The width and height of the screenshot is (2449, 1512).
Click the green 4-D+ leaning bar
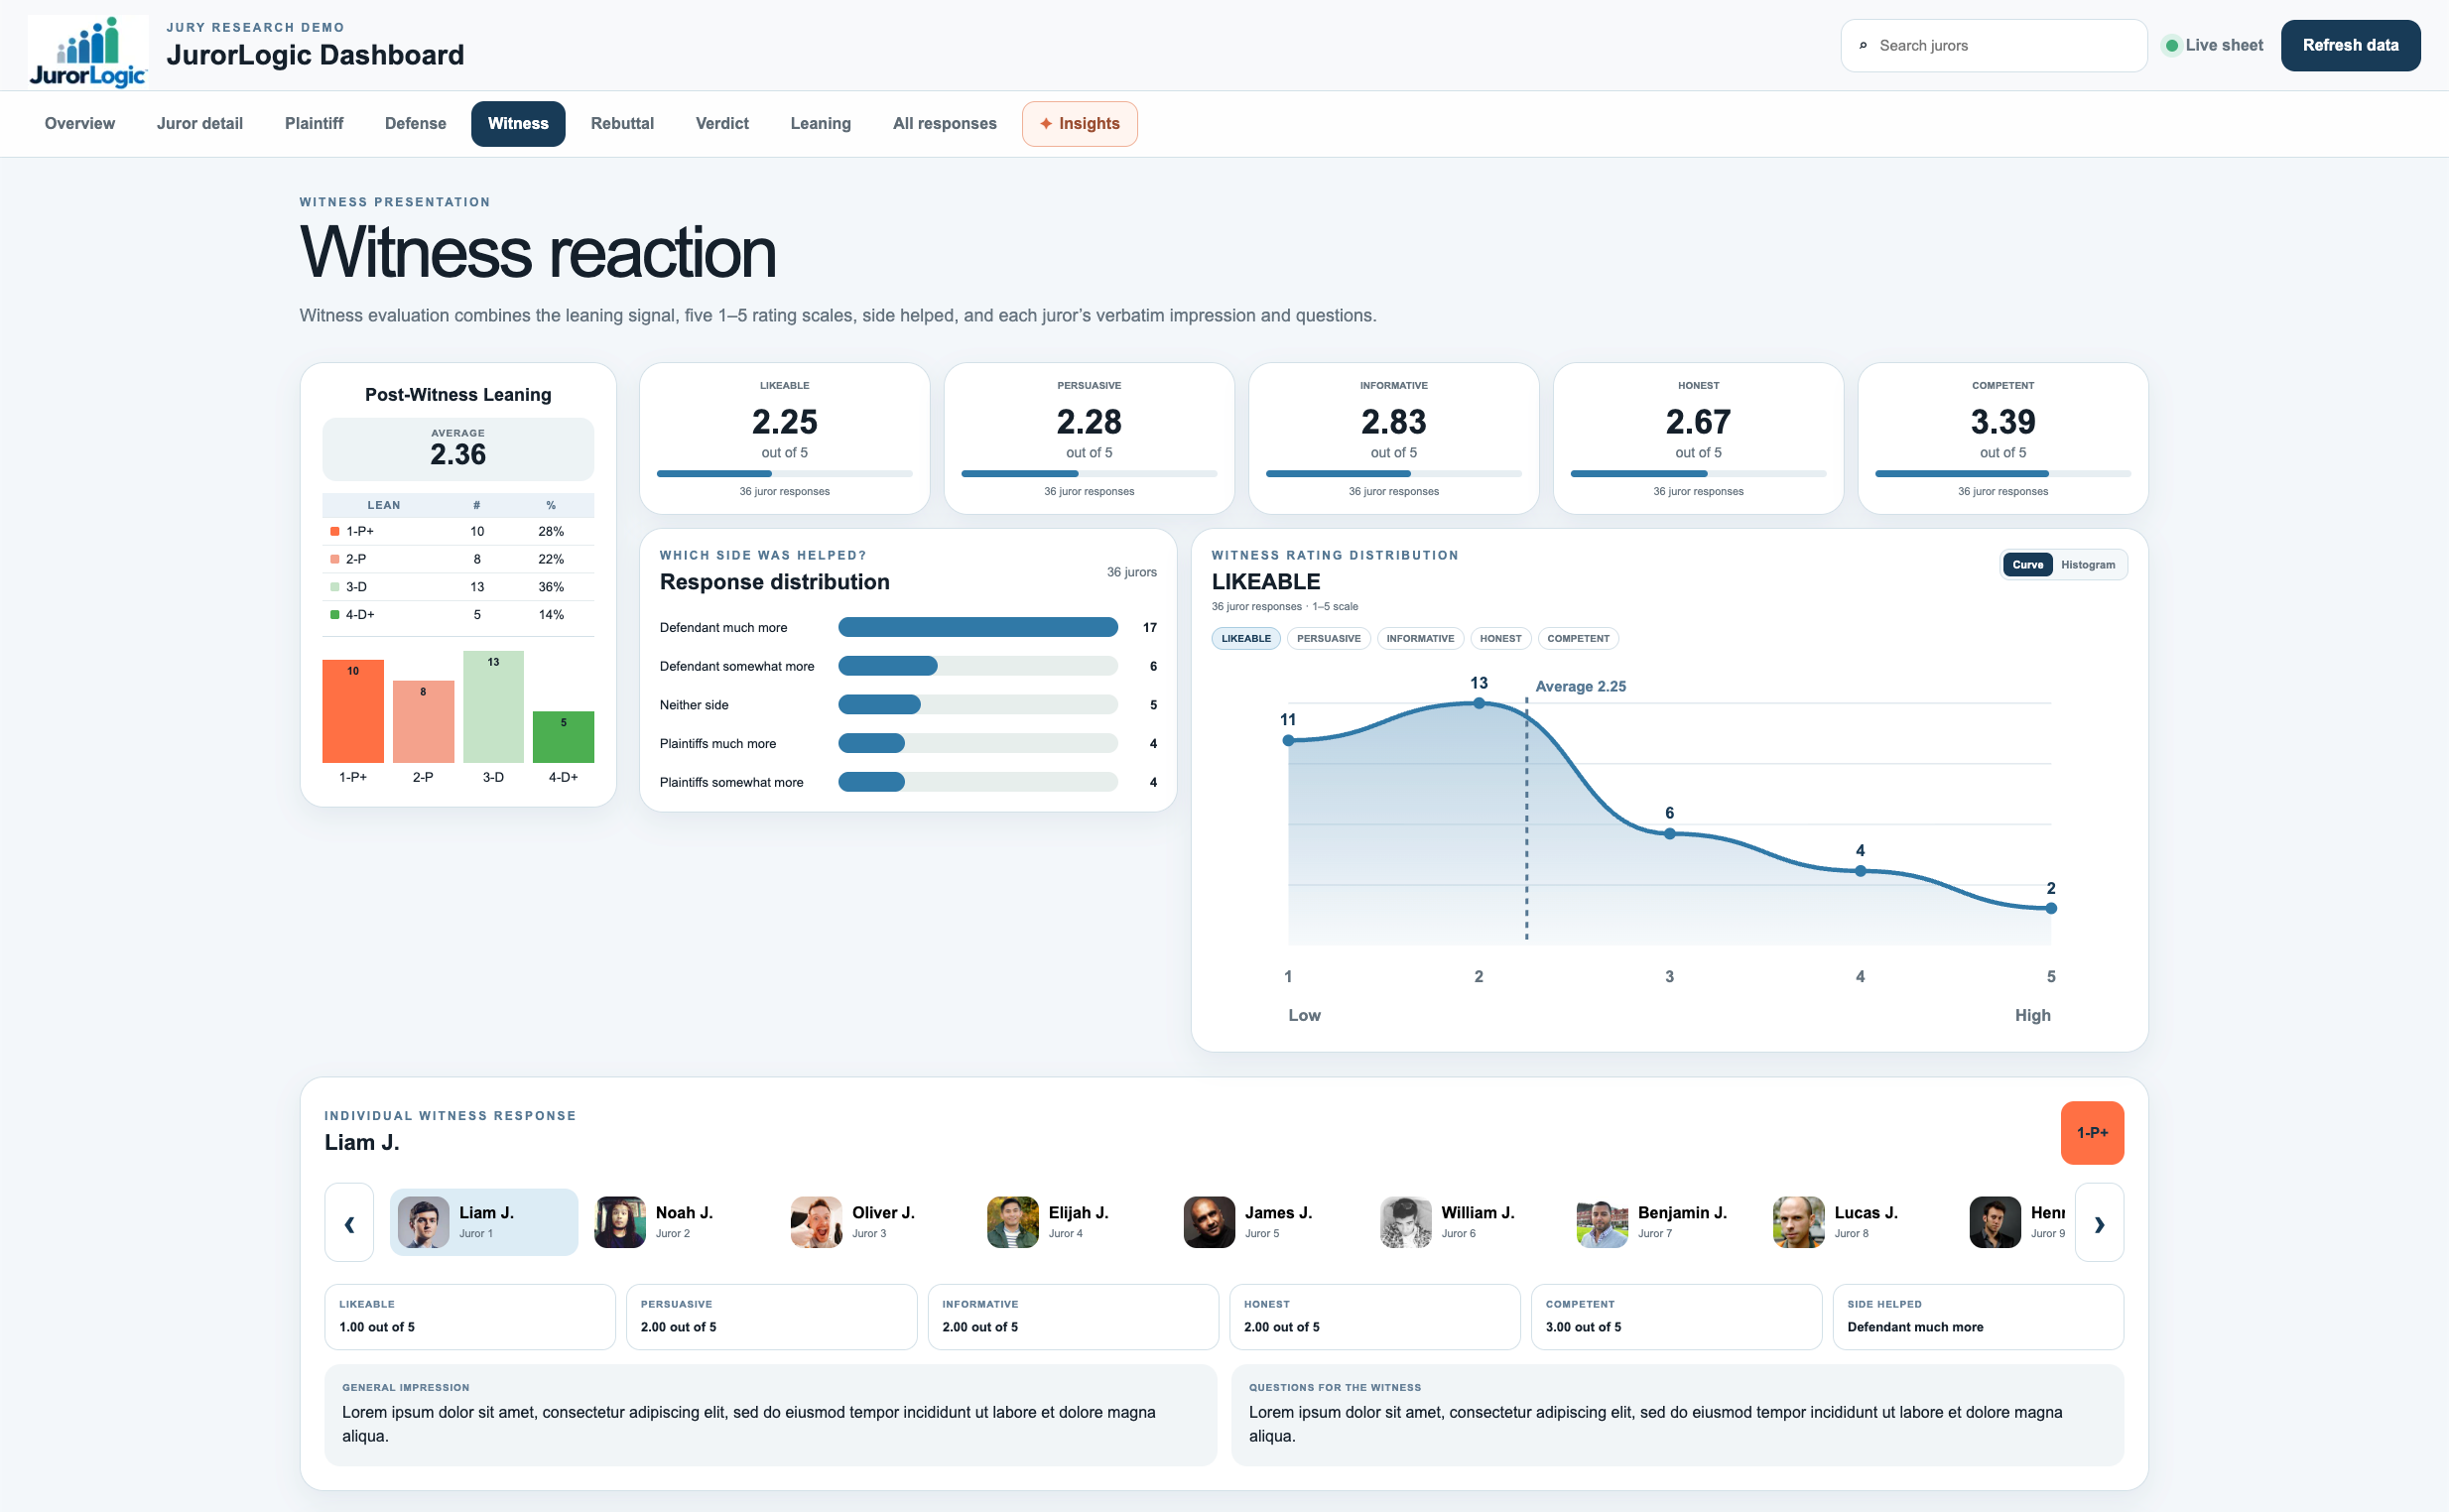coord(563,738)
